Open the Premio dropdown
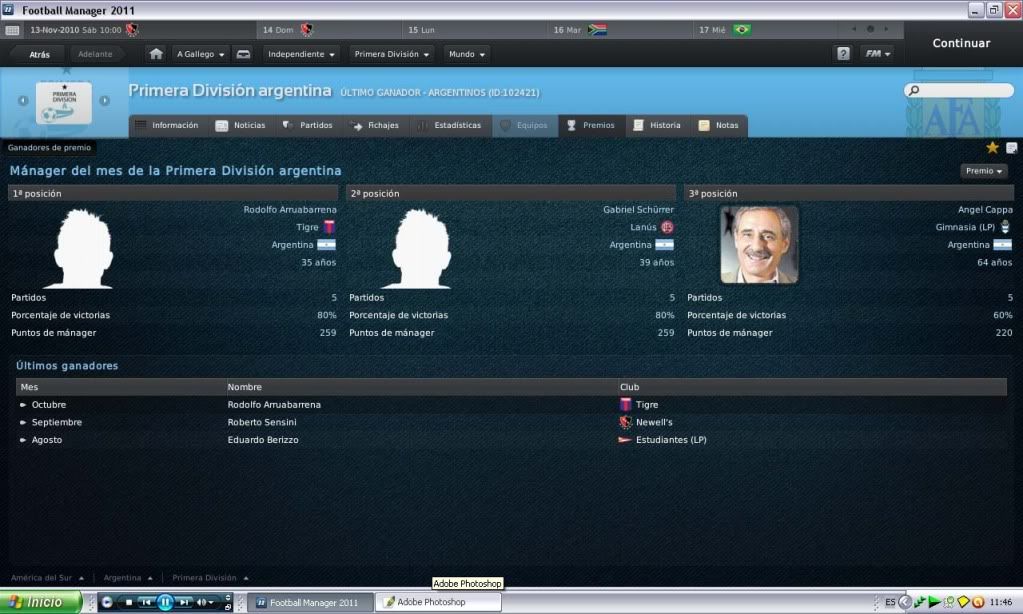The width and height of the screenshot is (1023, 614). pos(984,171)
